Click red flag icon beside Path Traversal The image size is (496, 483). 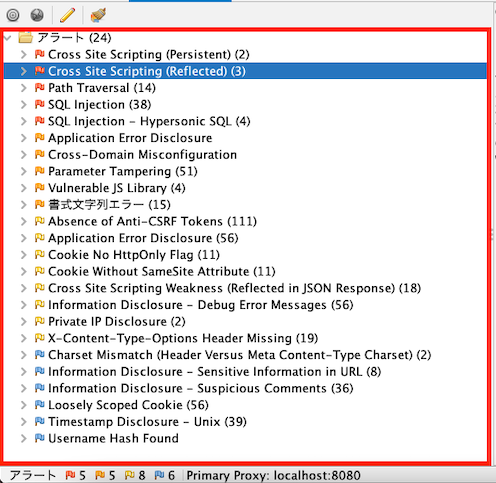tap(40, 88)
